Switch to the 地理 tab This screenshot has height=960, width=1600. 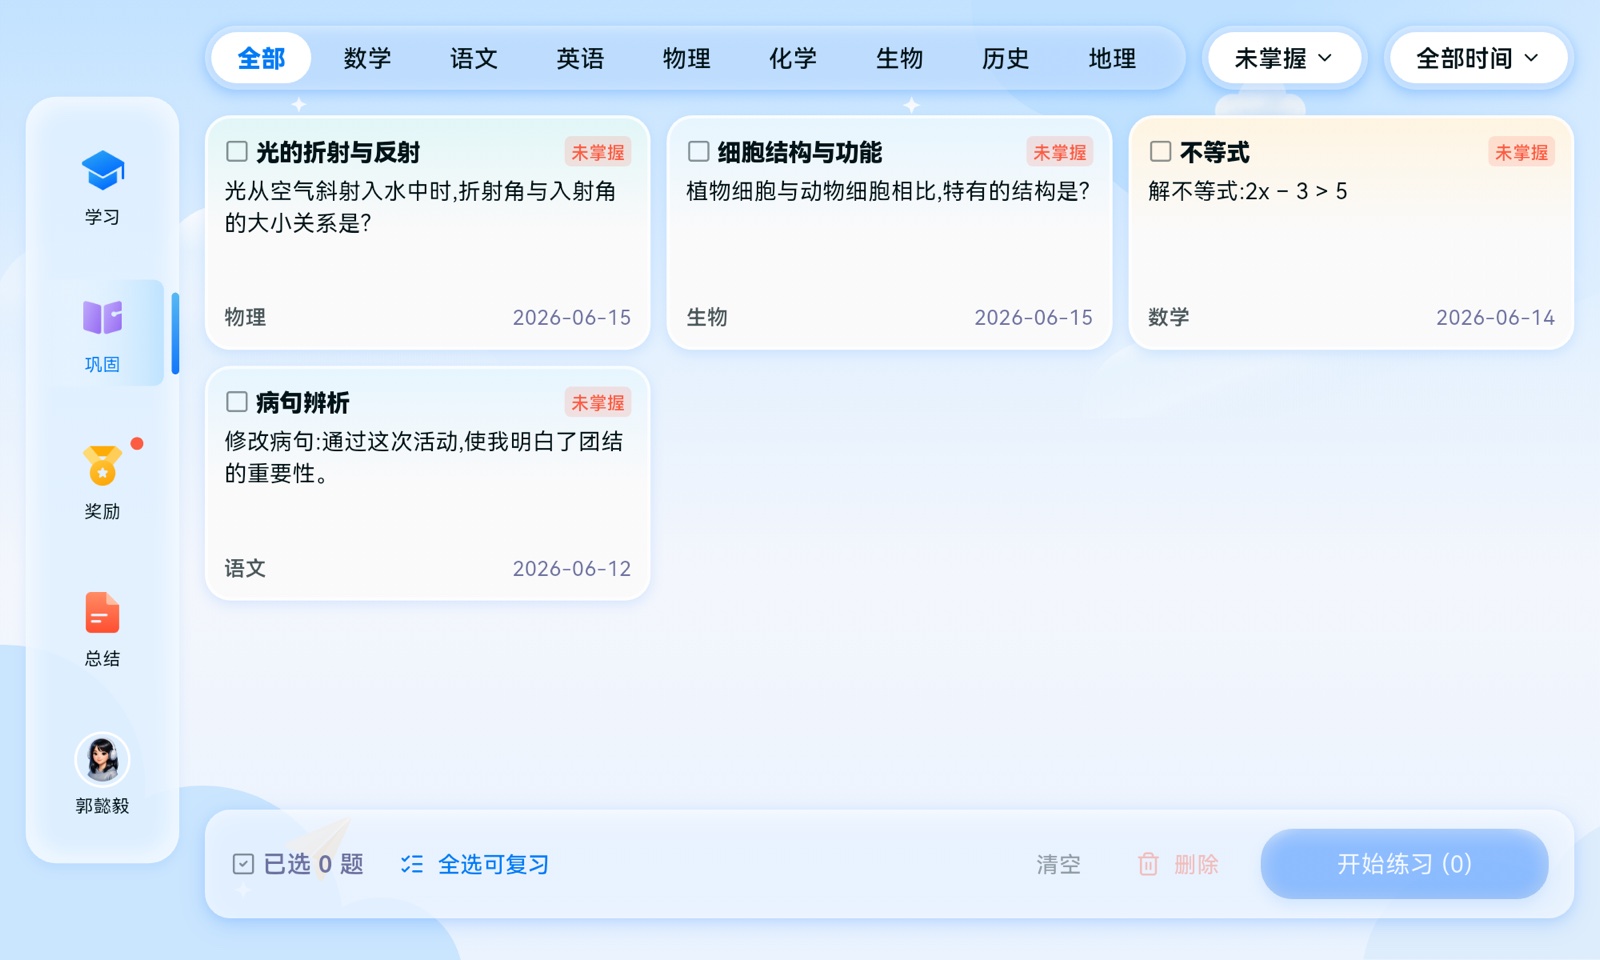1113,59
